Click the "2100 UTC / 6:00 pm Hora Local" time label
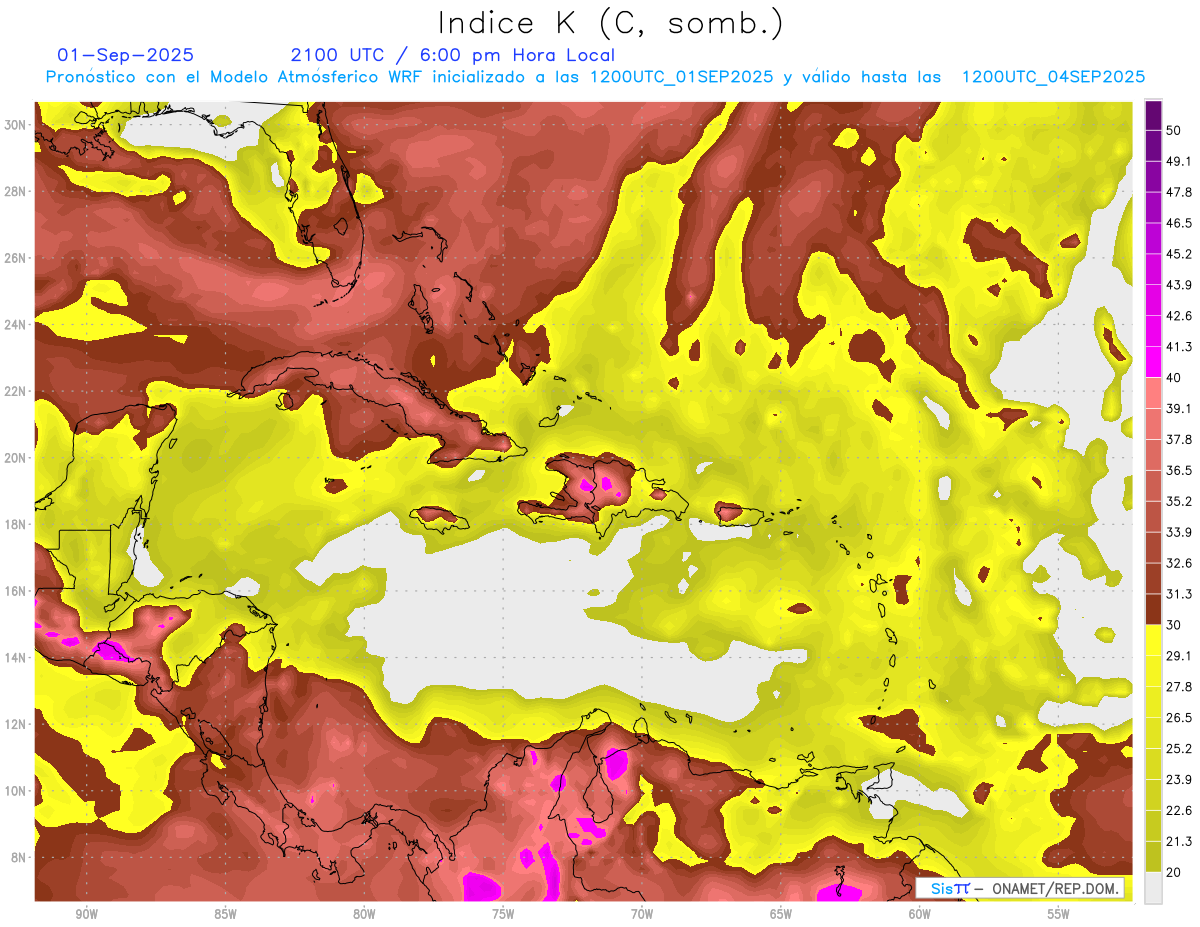1200x927 pixels. (453, 55)
